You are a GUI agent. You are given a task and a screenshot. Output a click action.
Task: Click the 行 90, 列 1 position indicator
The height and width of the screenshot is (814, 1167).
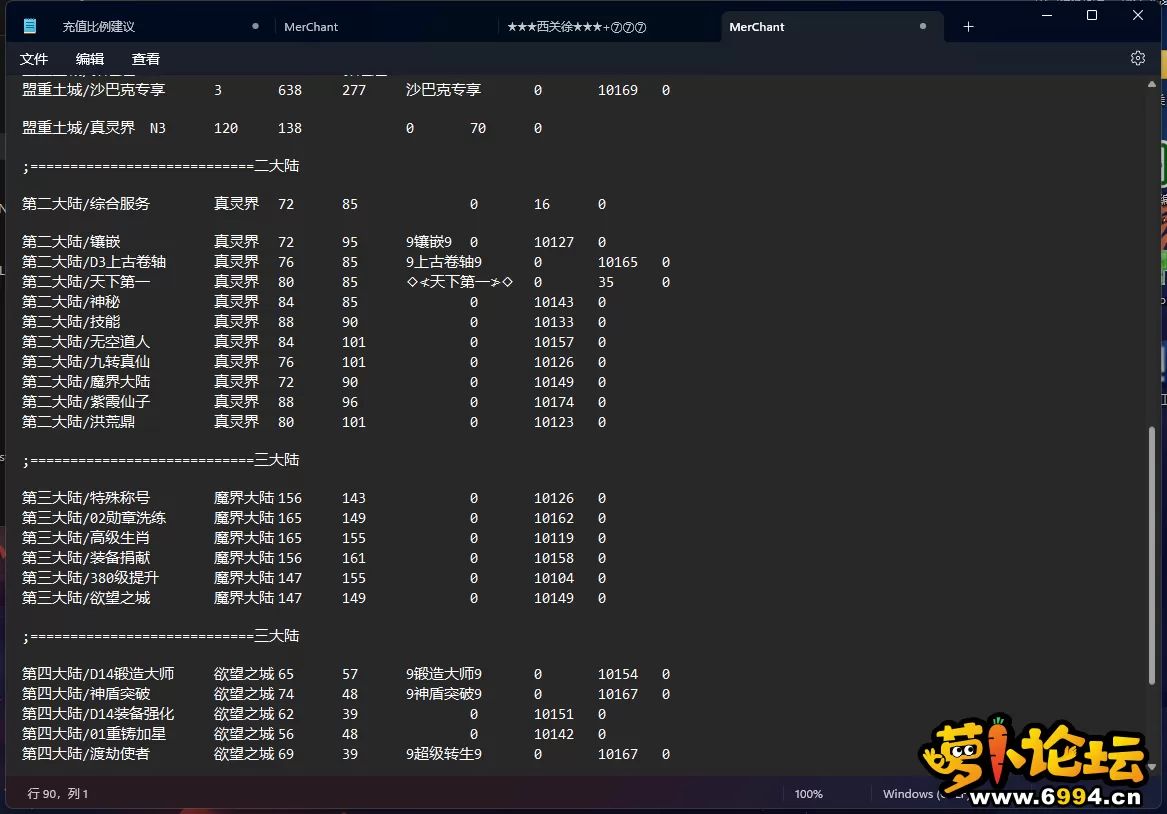tap(58, 794)
